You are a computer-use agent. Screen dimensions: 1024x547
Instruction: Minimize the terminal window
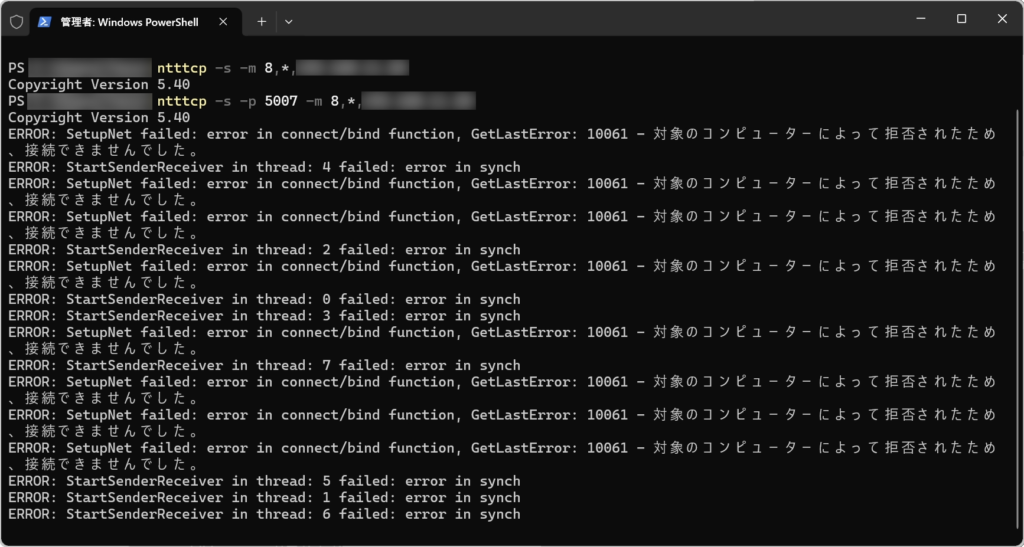[x=921, y=20]
